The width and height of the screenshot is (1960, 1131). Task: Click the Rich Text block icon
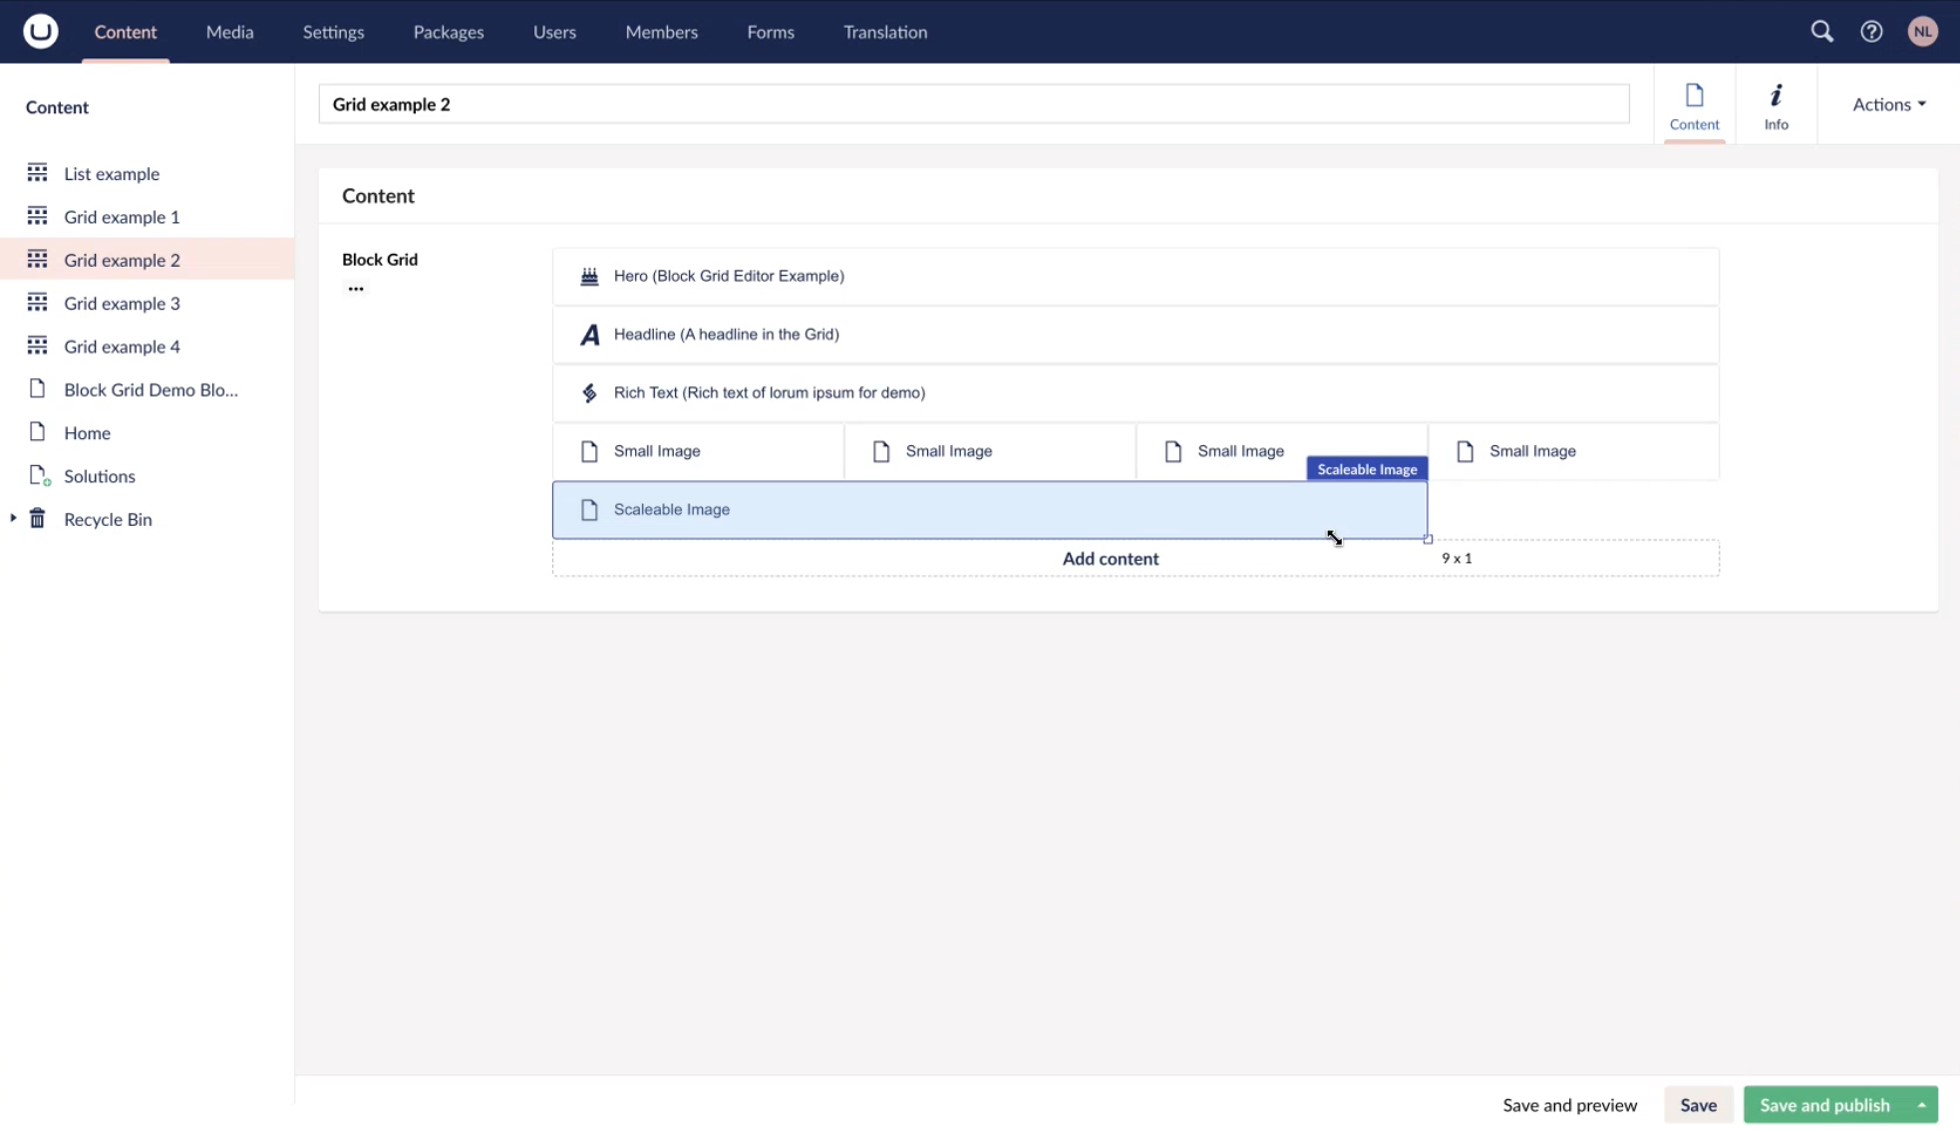589,393
